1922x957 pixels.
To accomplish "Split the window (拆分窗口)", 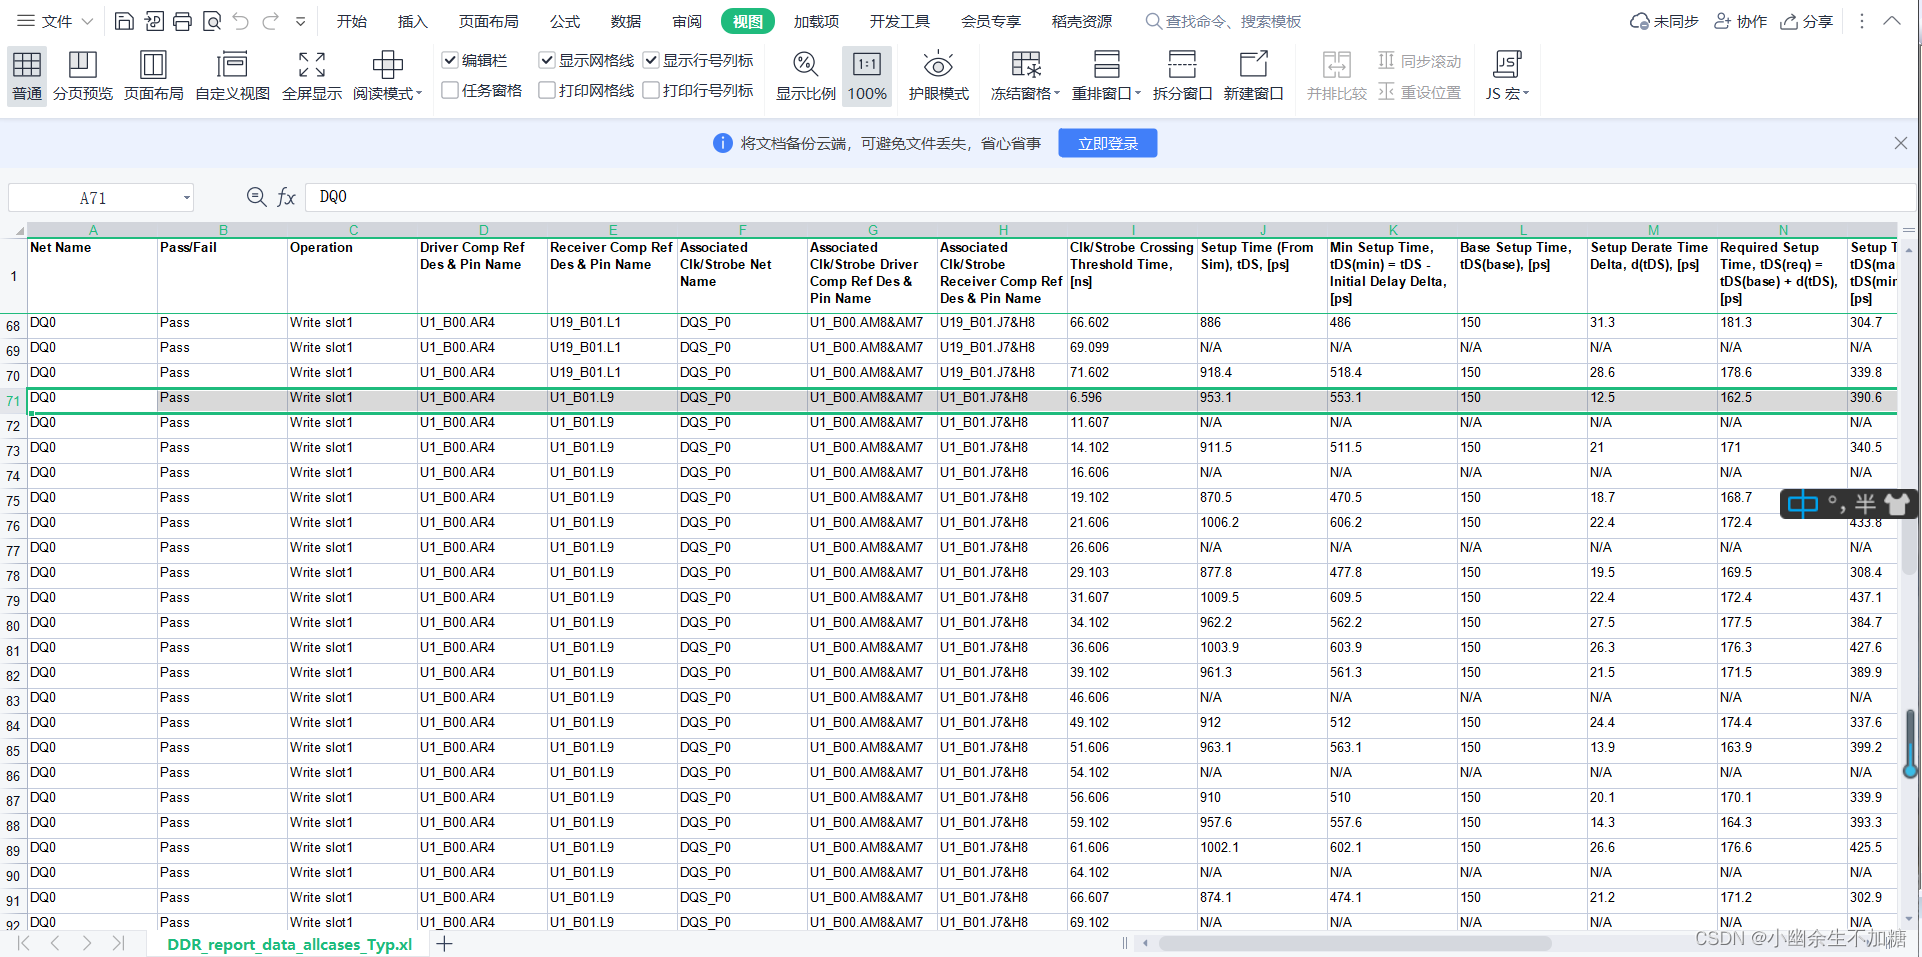I will click(1182, 76).
